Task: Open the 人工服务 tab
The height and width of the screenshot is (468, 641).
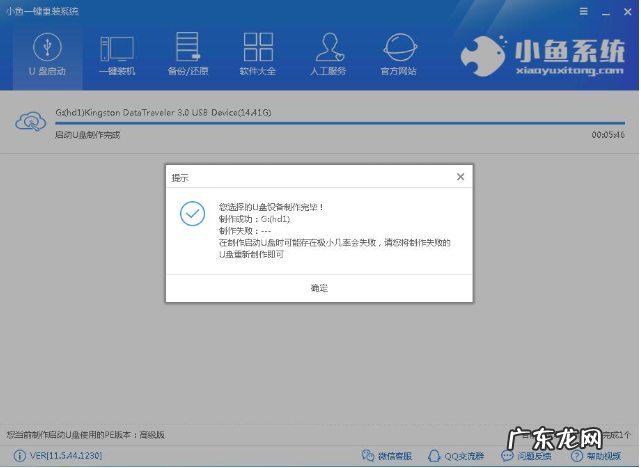Action: [x=328, y=55]
